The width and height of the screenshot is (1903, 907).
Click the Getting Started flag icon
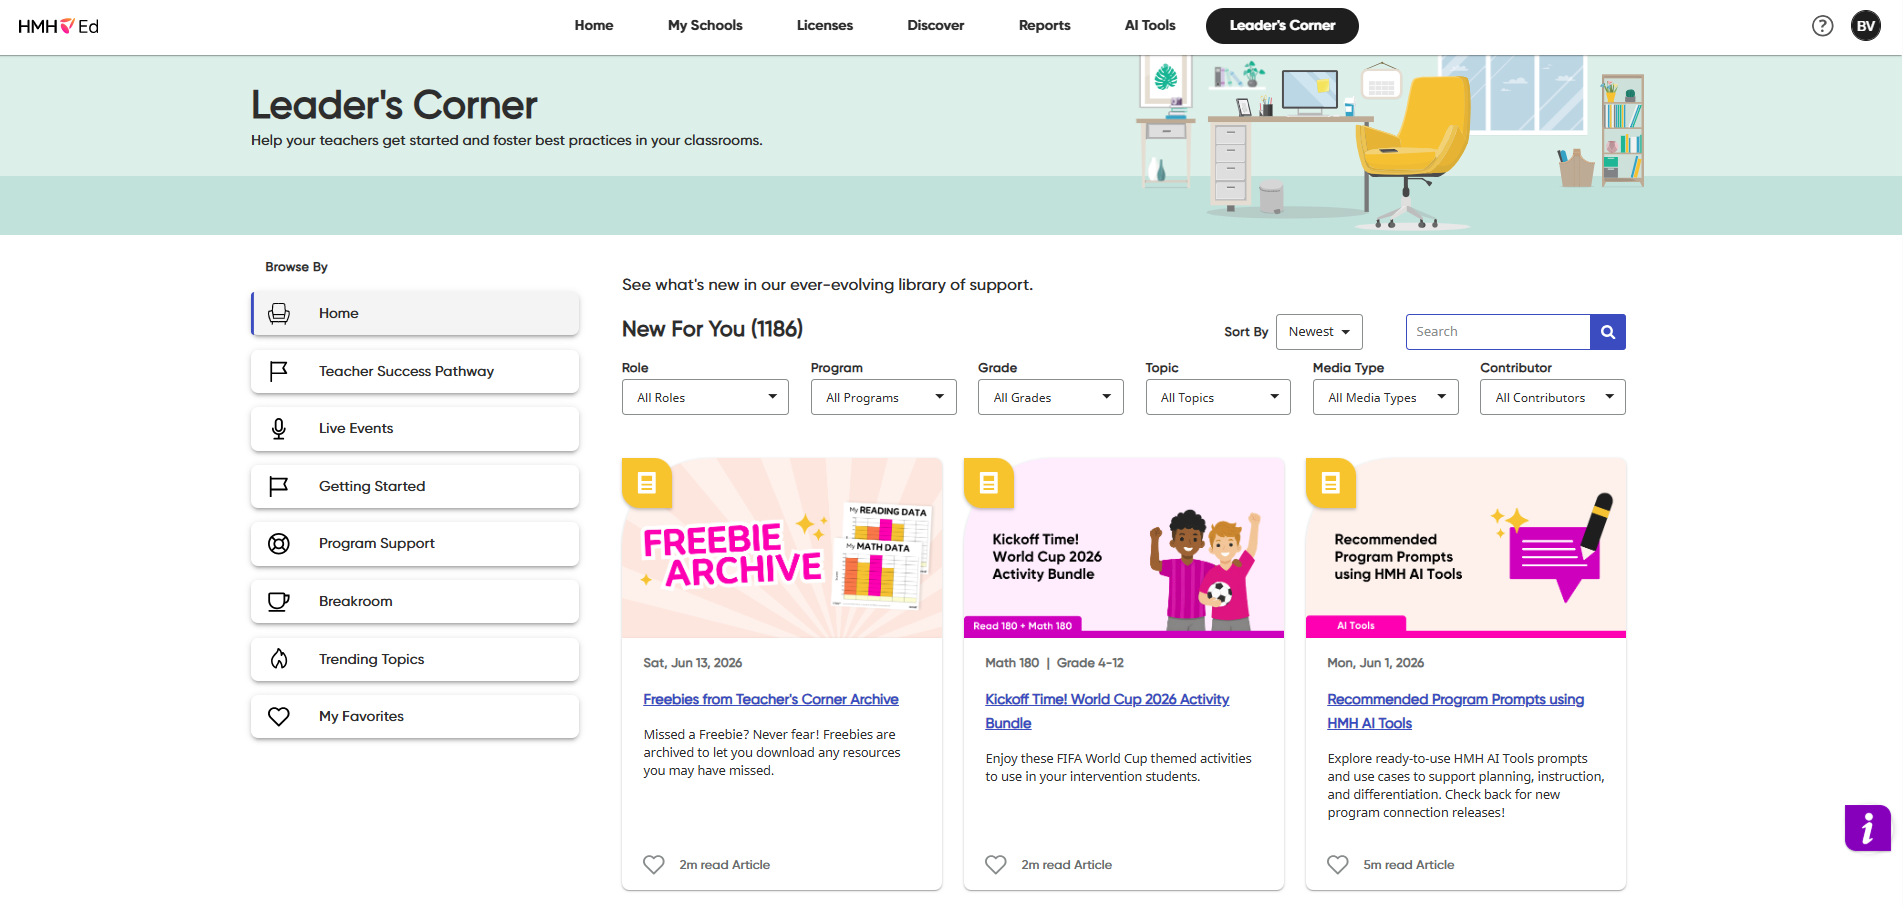coord(279,486)
